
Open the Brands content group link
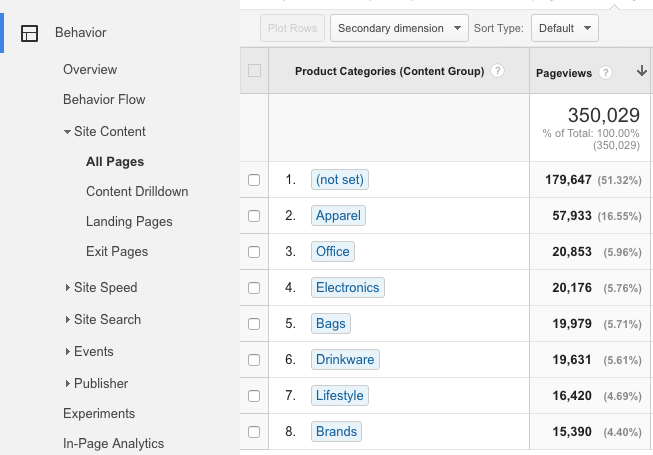click(336, 431)
